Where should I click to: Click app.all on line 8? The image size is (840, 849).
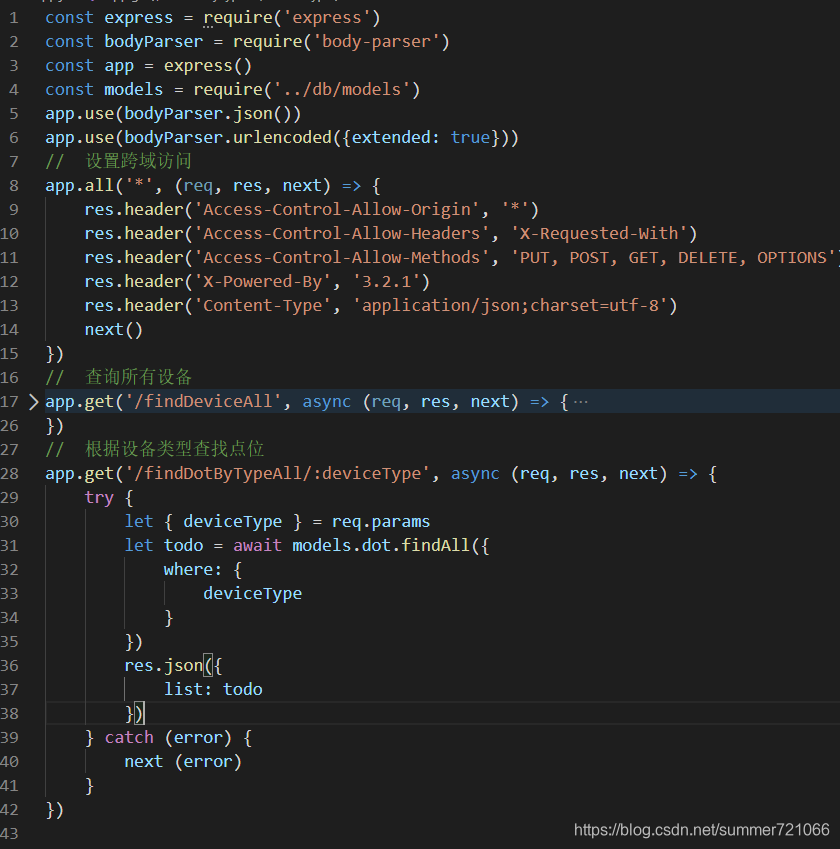tap(80, 185)
